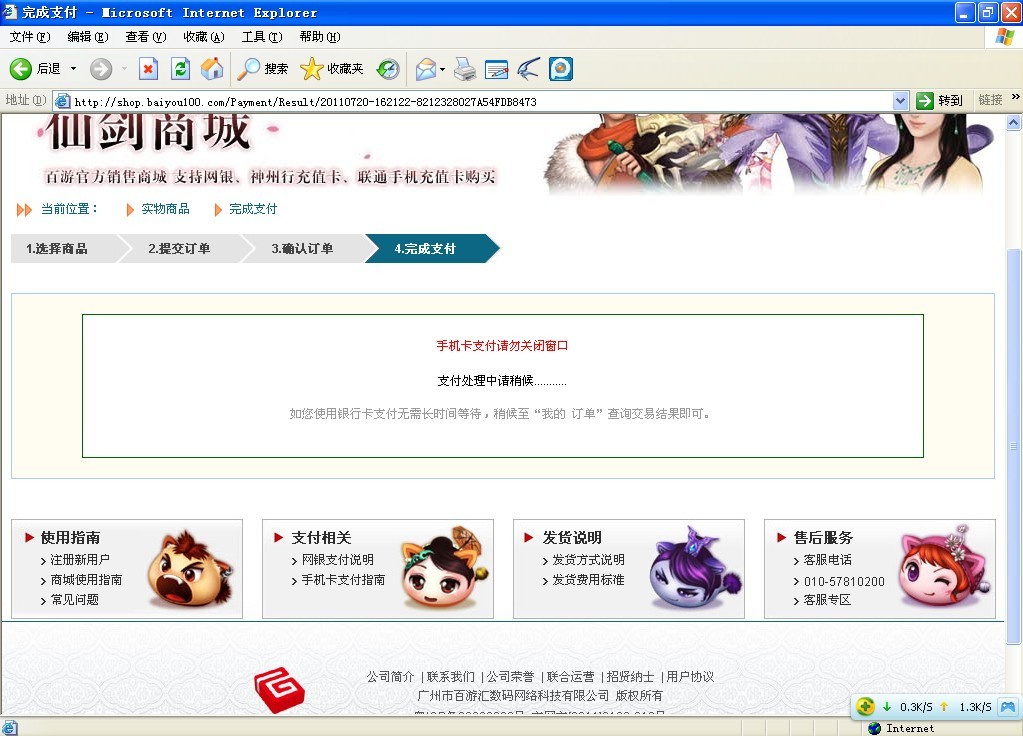1023x736 pixels.
Task: Open the 客服专区 link
Action: pos(827,600)
